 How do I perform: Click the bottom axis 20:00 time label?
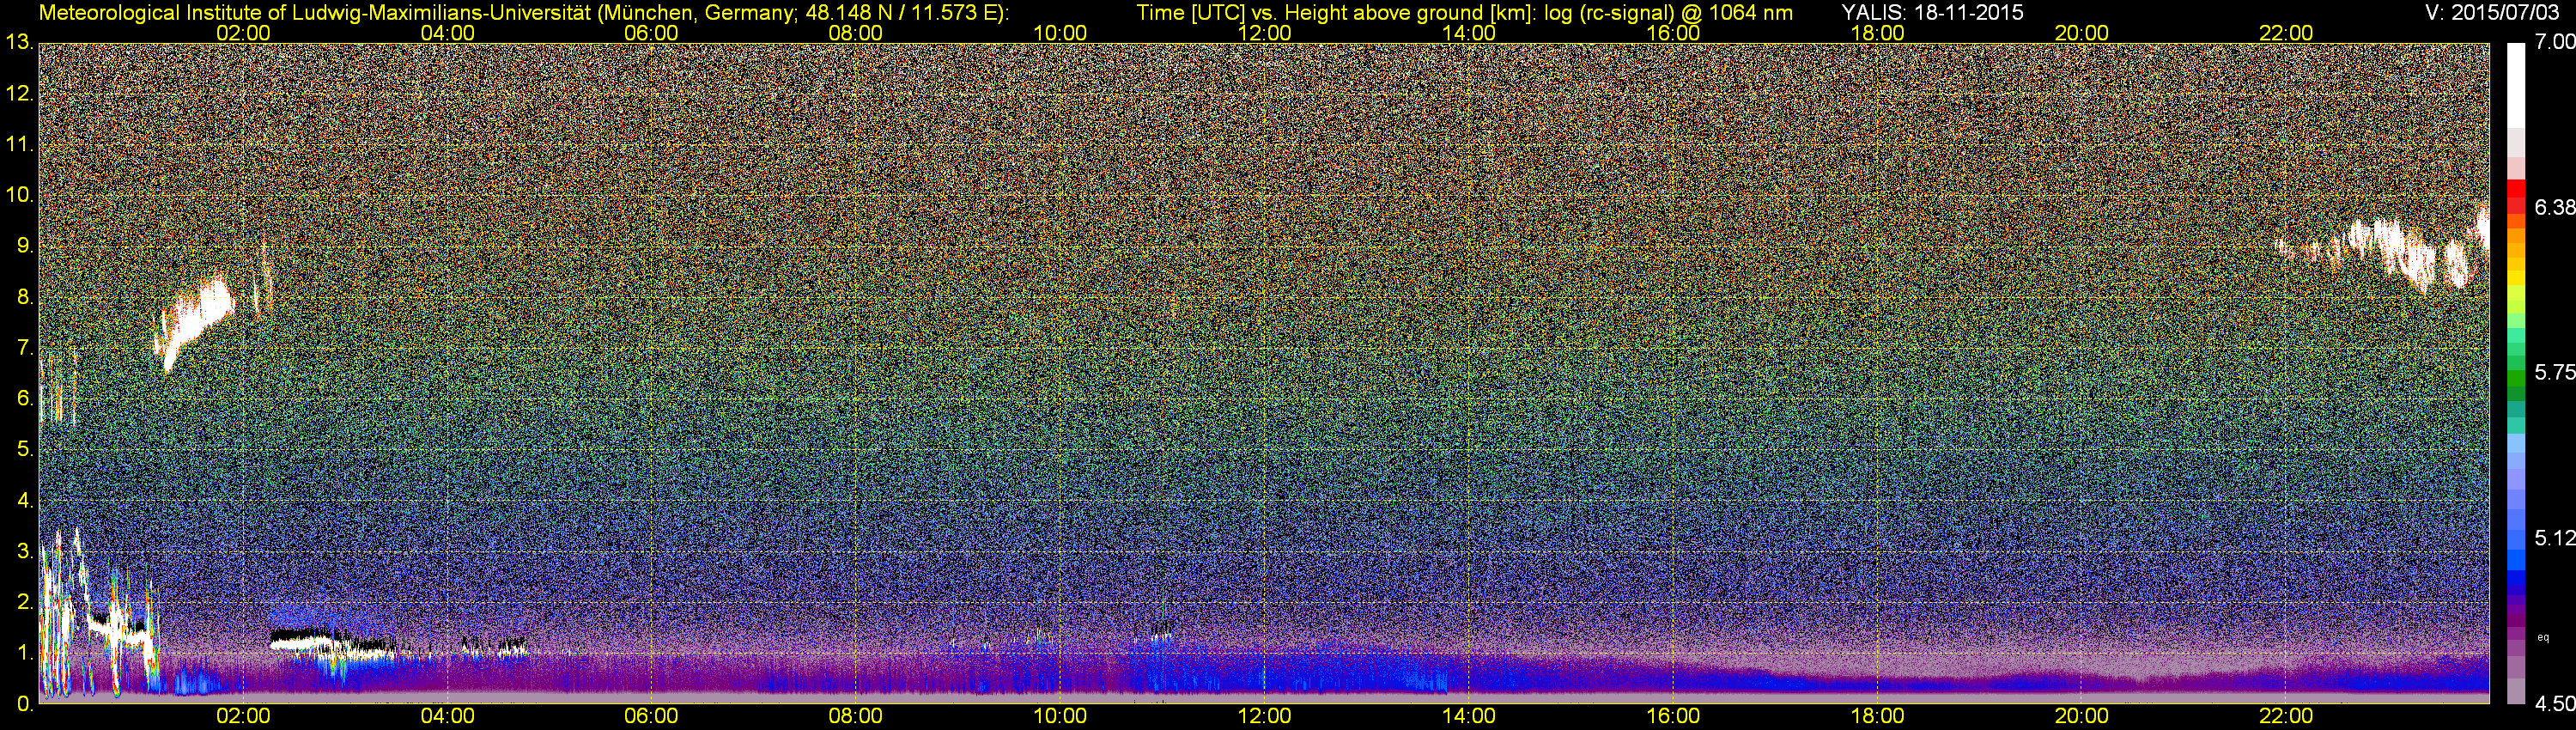pyautogui.click(x=2082, y=716)
